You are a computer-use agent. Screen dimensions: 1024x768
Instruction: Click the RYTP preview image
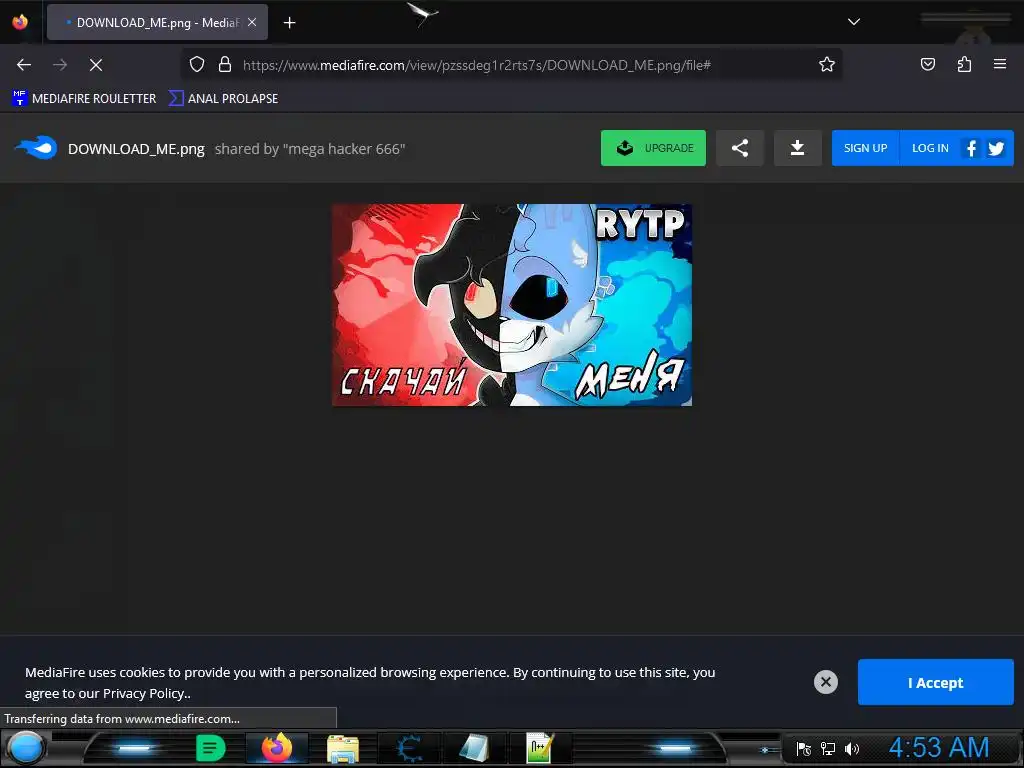[x=512, y=305]
